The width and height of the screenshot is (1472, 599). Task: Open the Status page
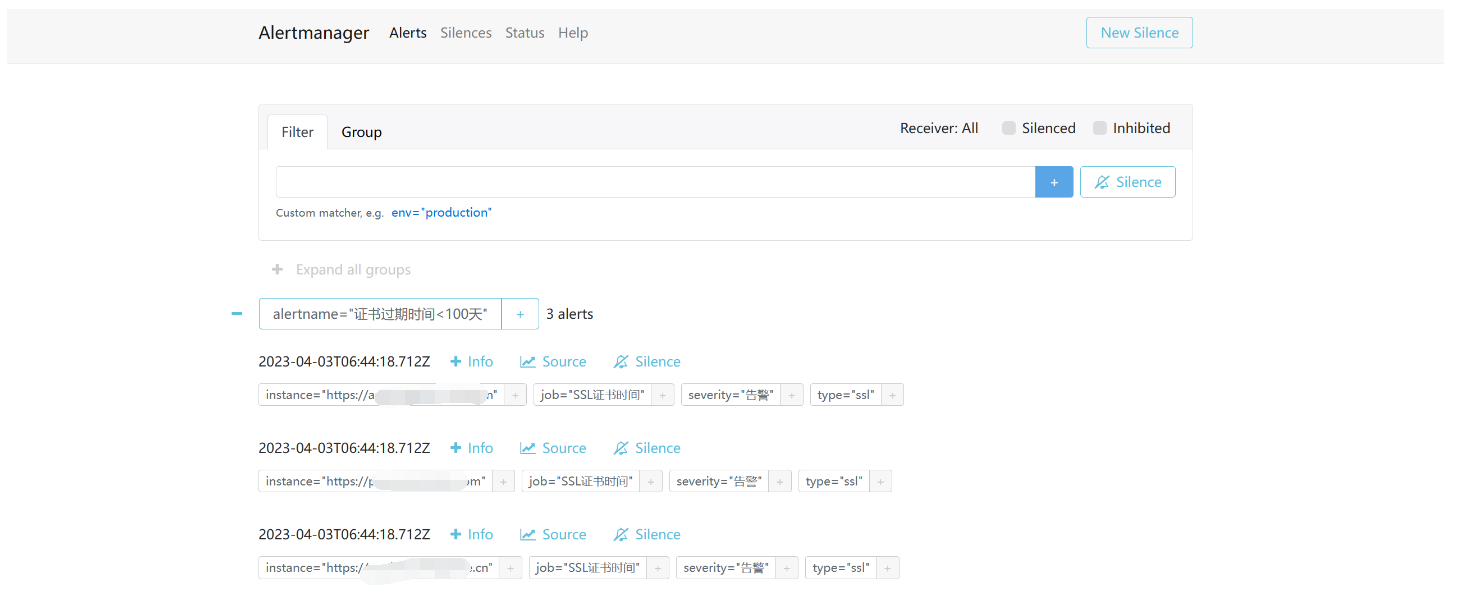525,33
